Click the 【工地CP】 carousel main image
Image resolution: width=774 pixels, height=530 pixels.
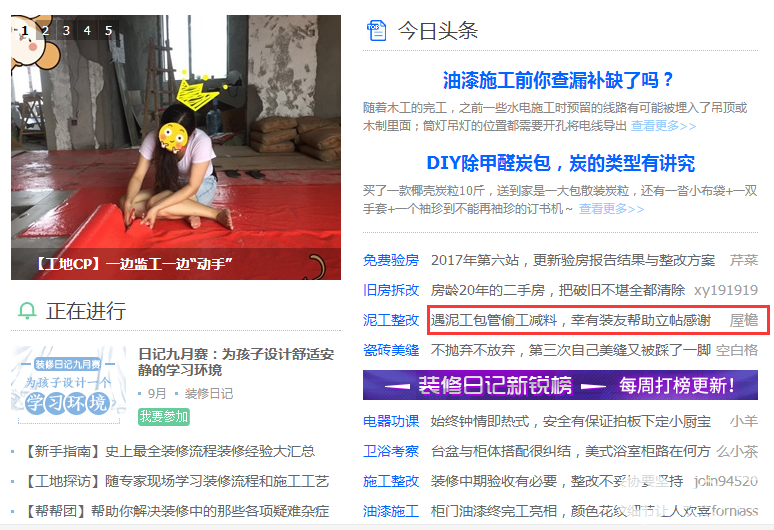coord(176,147)
